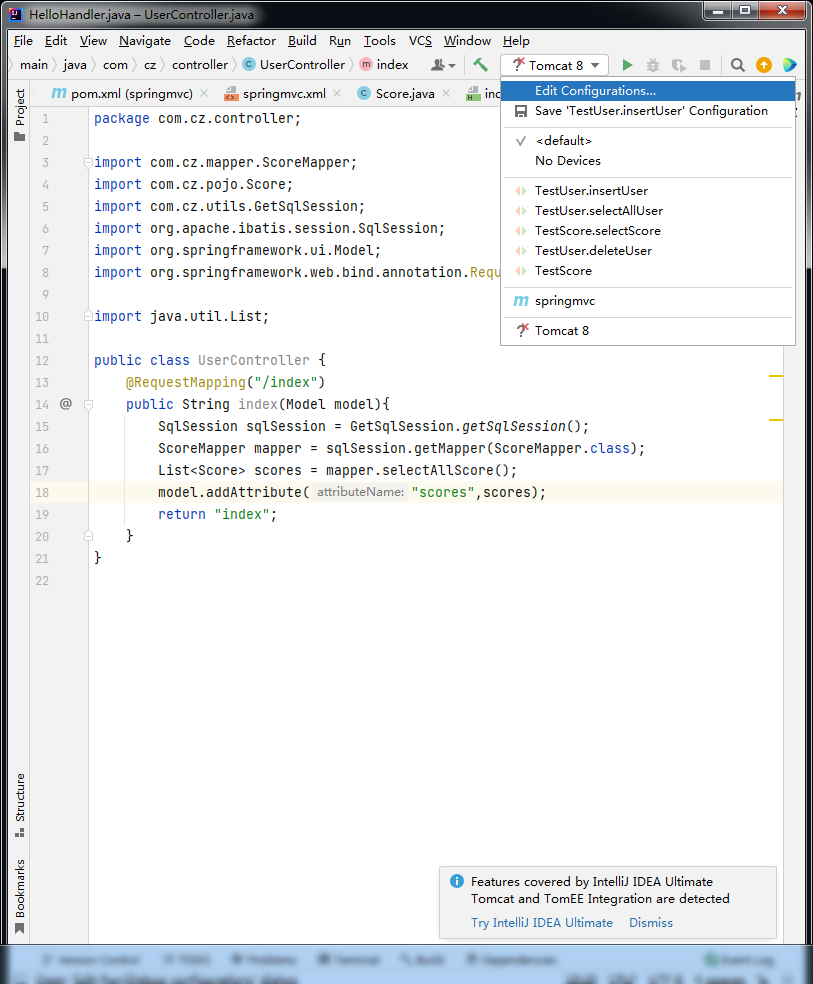Select the TestScore.selectScore run configuration

600,230
